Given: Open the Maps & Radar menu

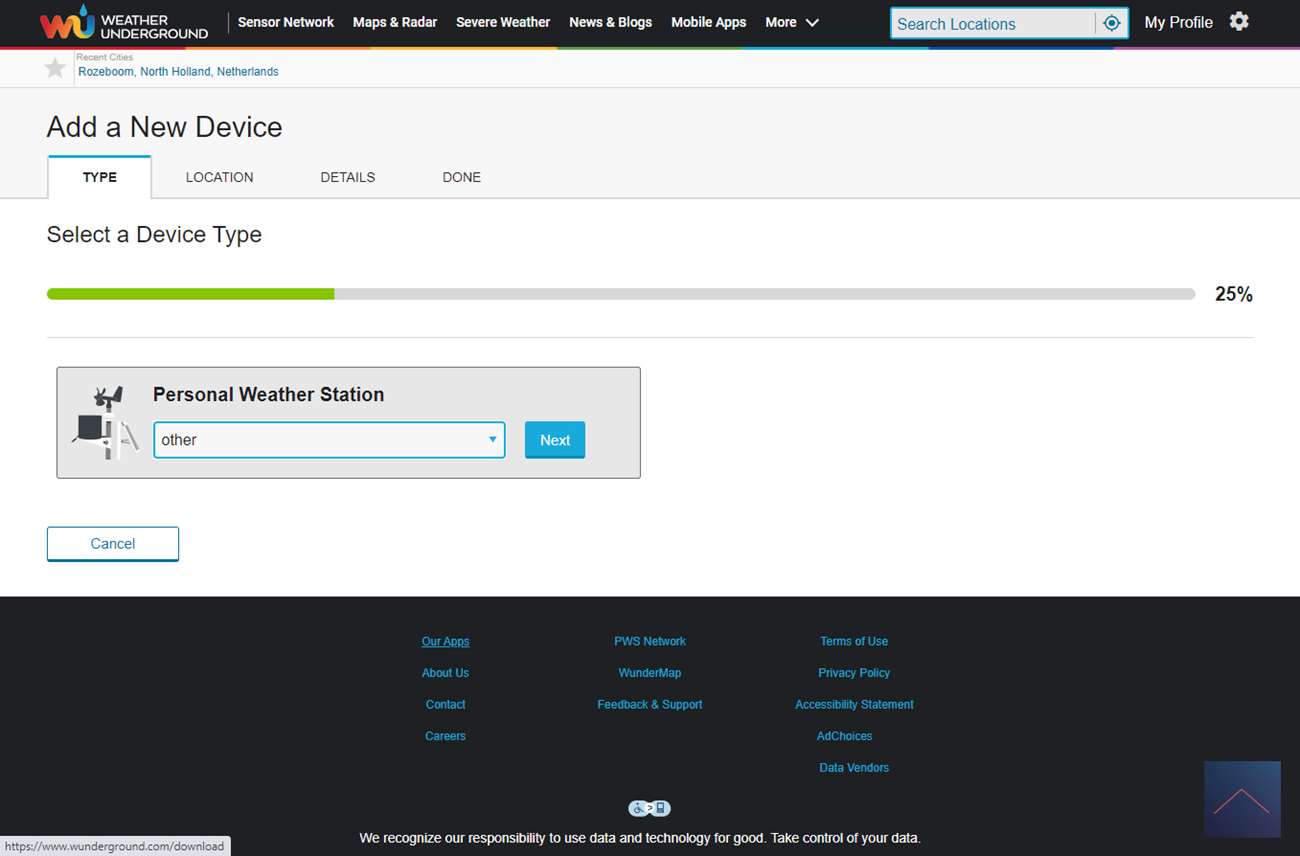Looking at the screenshot, I should [x=394, y=22].
